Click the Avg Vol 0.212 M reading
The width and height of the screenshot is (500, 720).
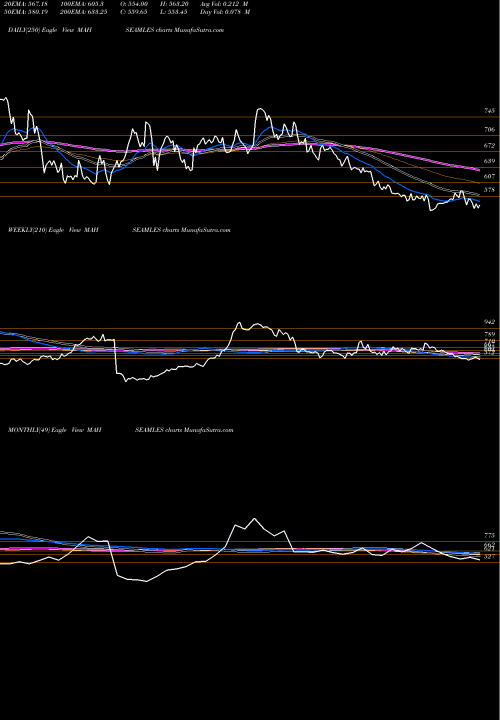(224, 4)
